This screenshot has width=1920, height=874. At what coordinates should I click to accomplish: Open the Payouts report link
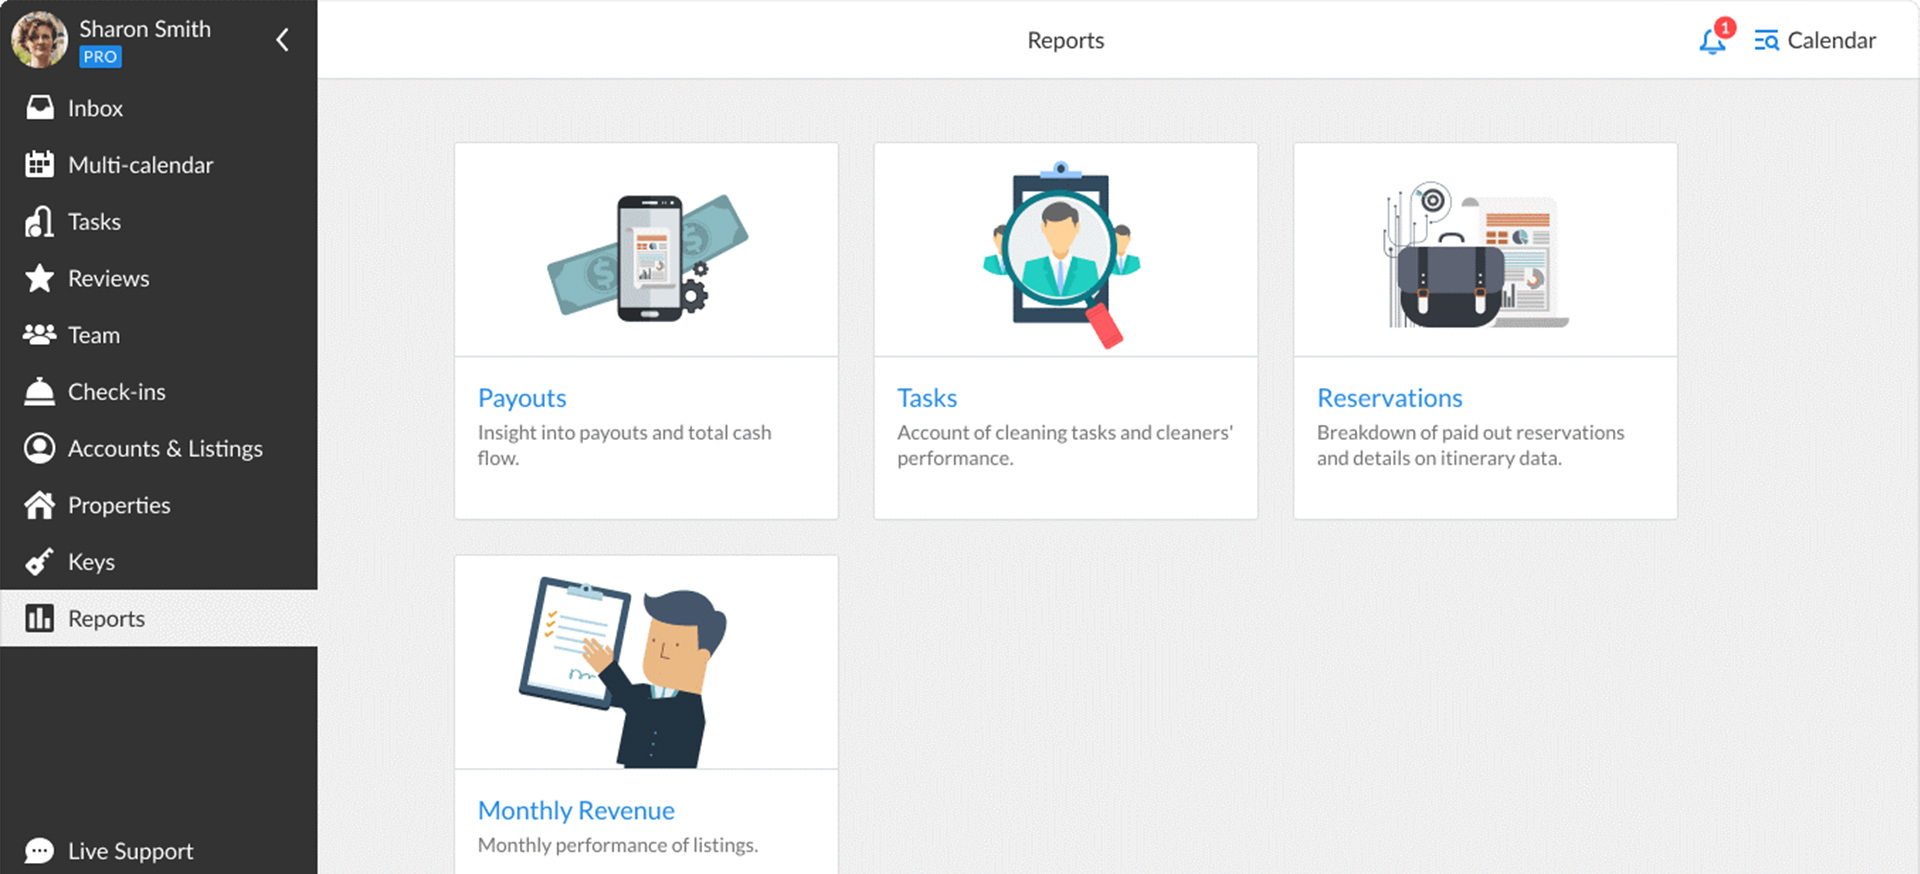coord(522,398)
